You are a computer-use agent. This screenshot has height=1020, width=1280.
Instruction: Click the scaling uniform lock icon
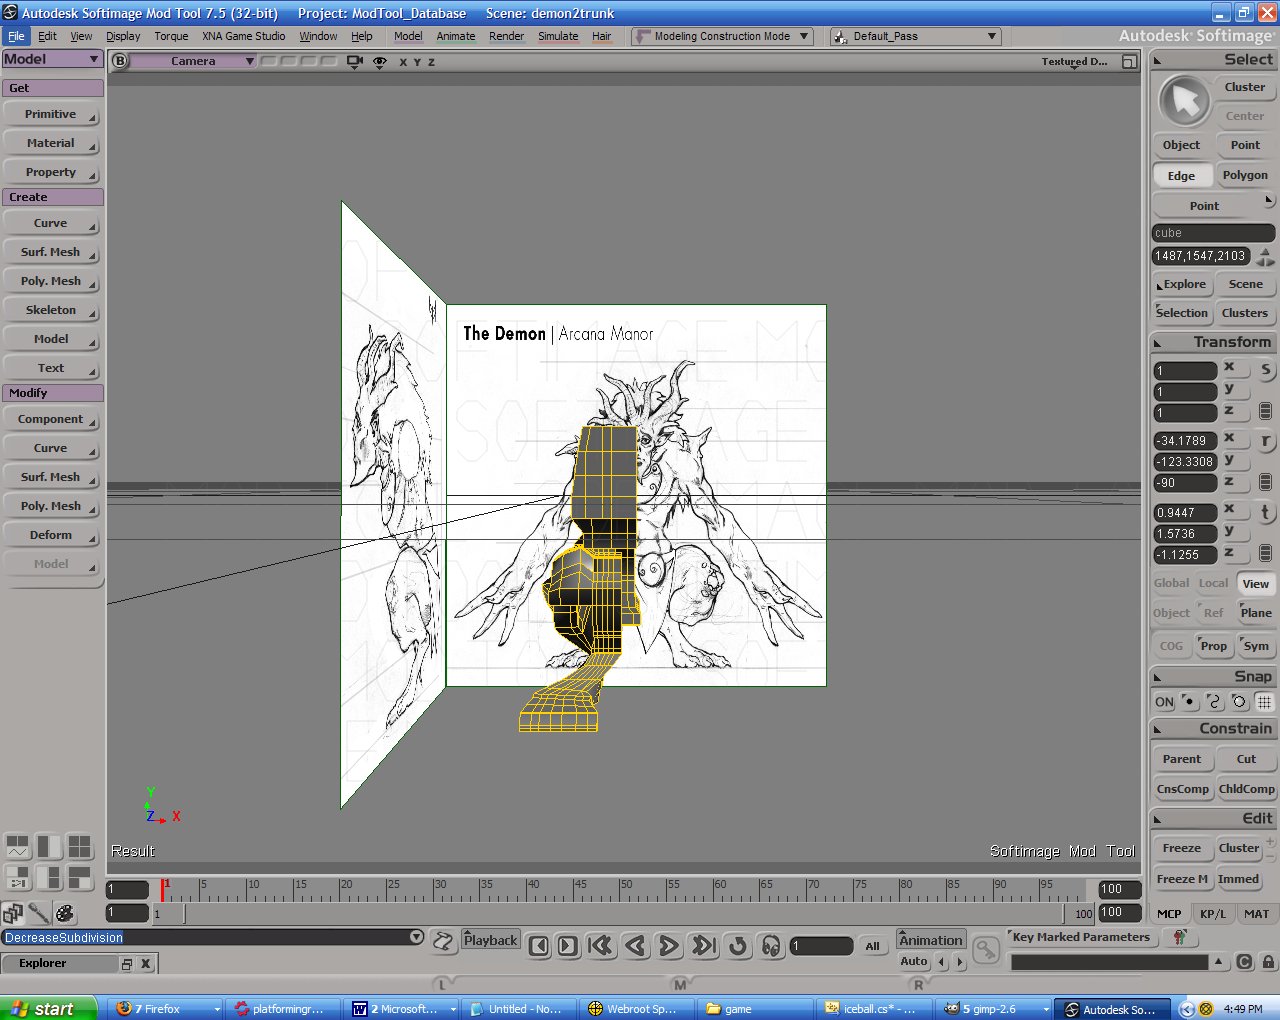pyautogui.click(x=1265, y=411)
